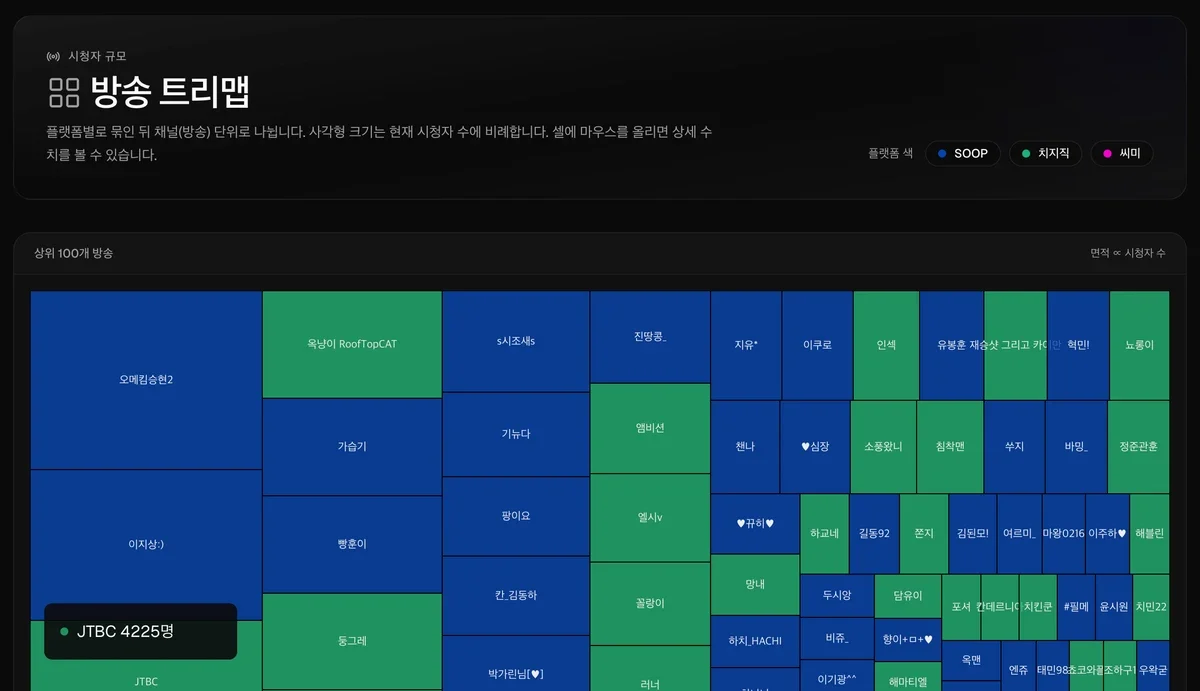The width and height of the screenshot is (1200, 691).
Task: Select the 옥냥이 RoofTopCAT green cell
Action: [352, 344]
